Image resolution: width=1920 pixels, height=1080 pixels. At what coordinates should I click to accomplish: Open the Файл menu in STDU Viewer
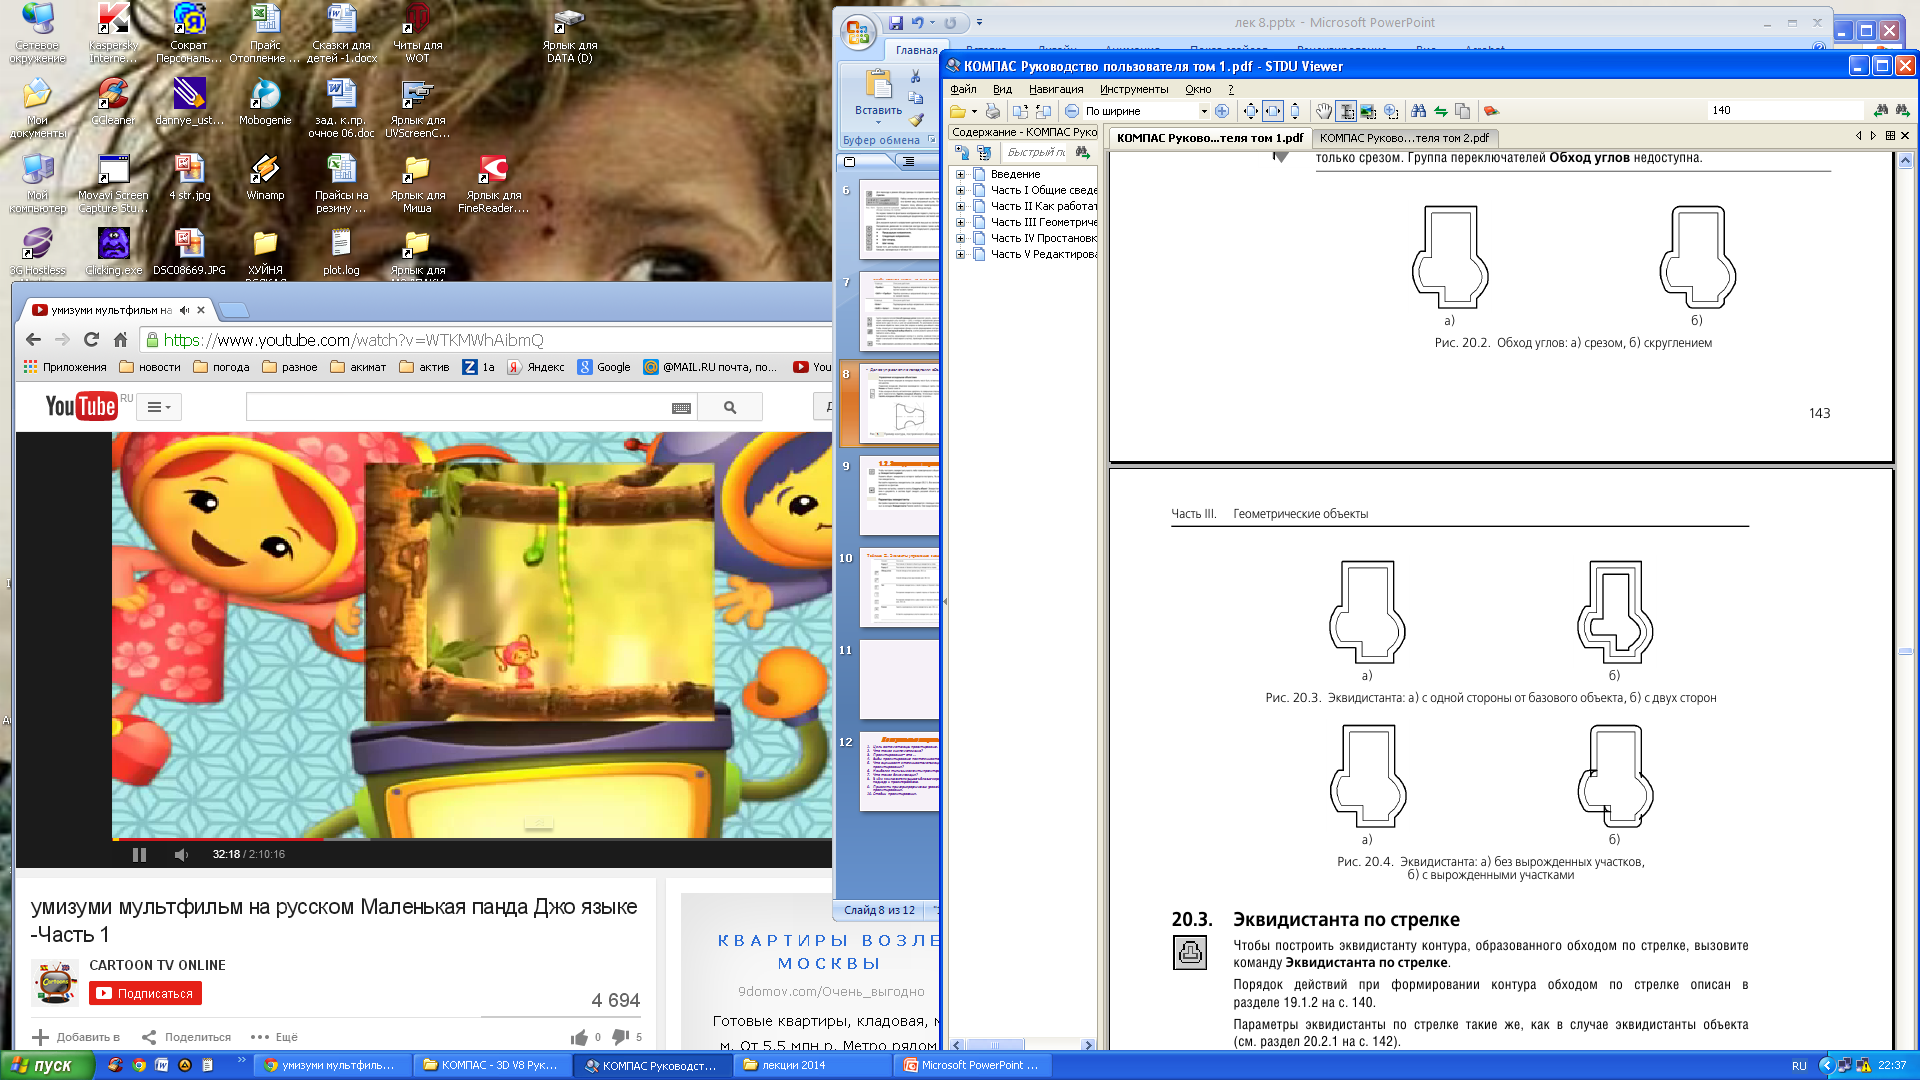click(x=963, y=89)
